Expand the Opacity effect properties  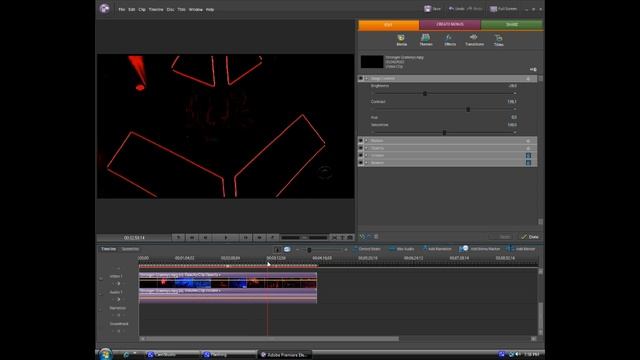(367, 148)
